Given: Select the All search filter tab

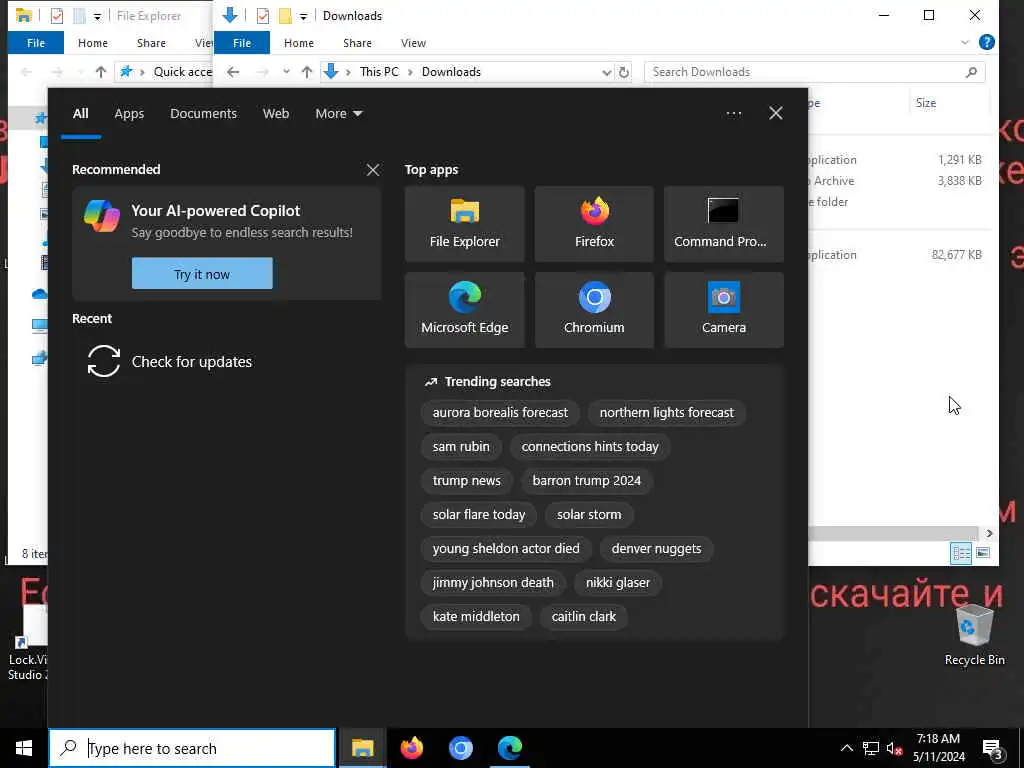Looking at the screenshot, I should tap(80, 114).
